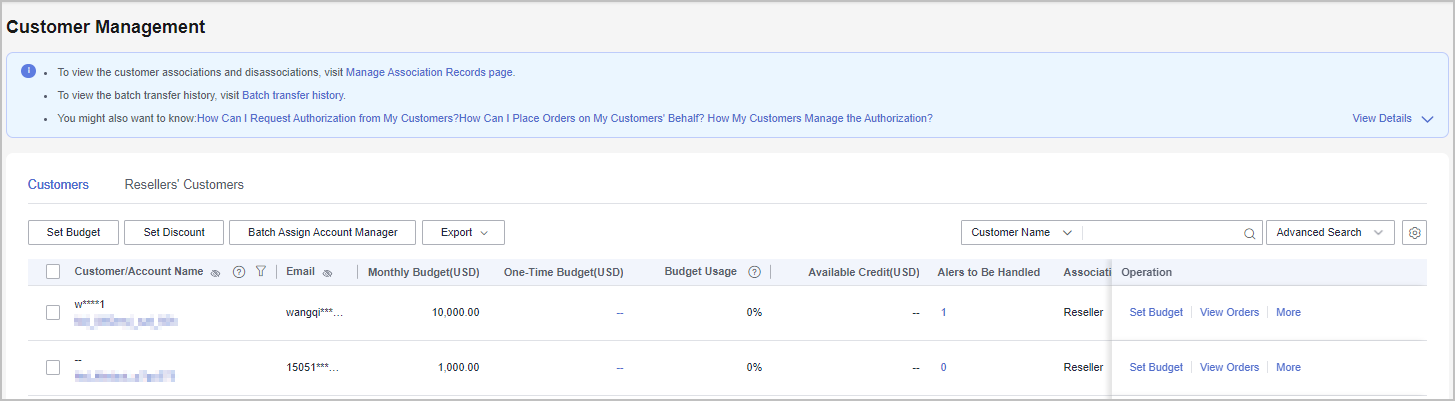Viewport: 1455px width, 401px height.
Task: Click the eye icon beside Customer/Account Name
Action: point(215,272)
